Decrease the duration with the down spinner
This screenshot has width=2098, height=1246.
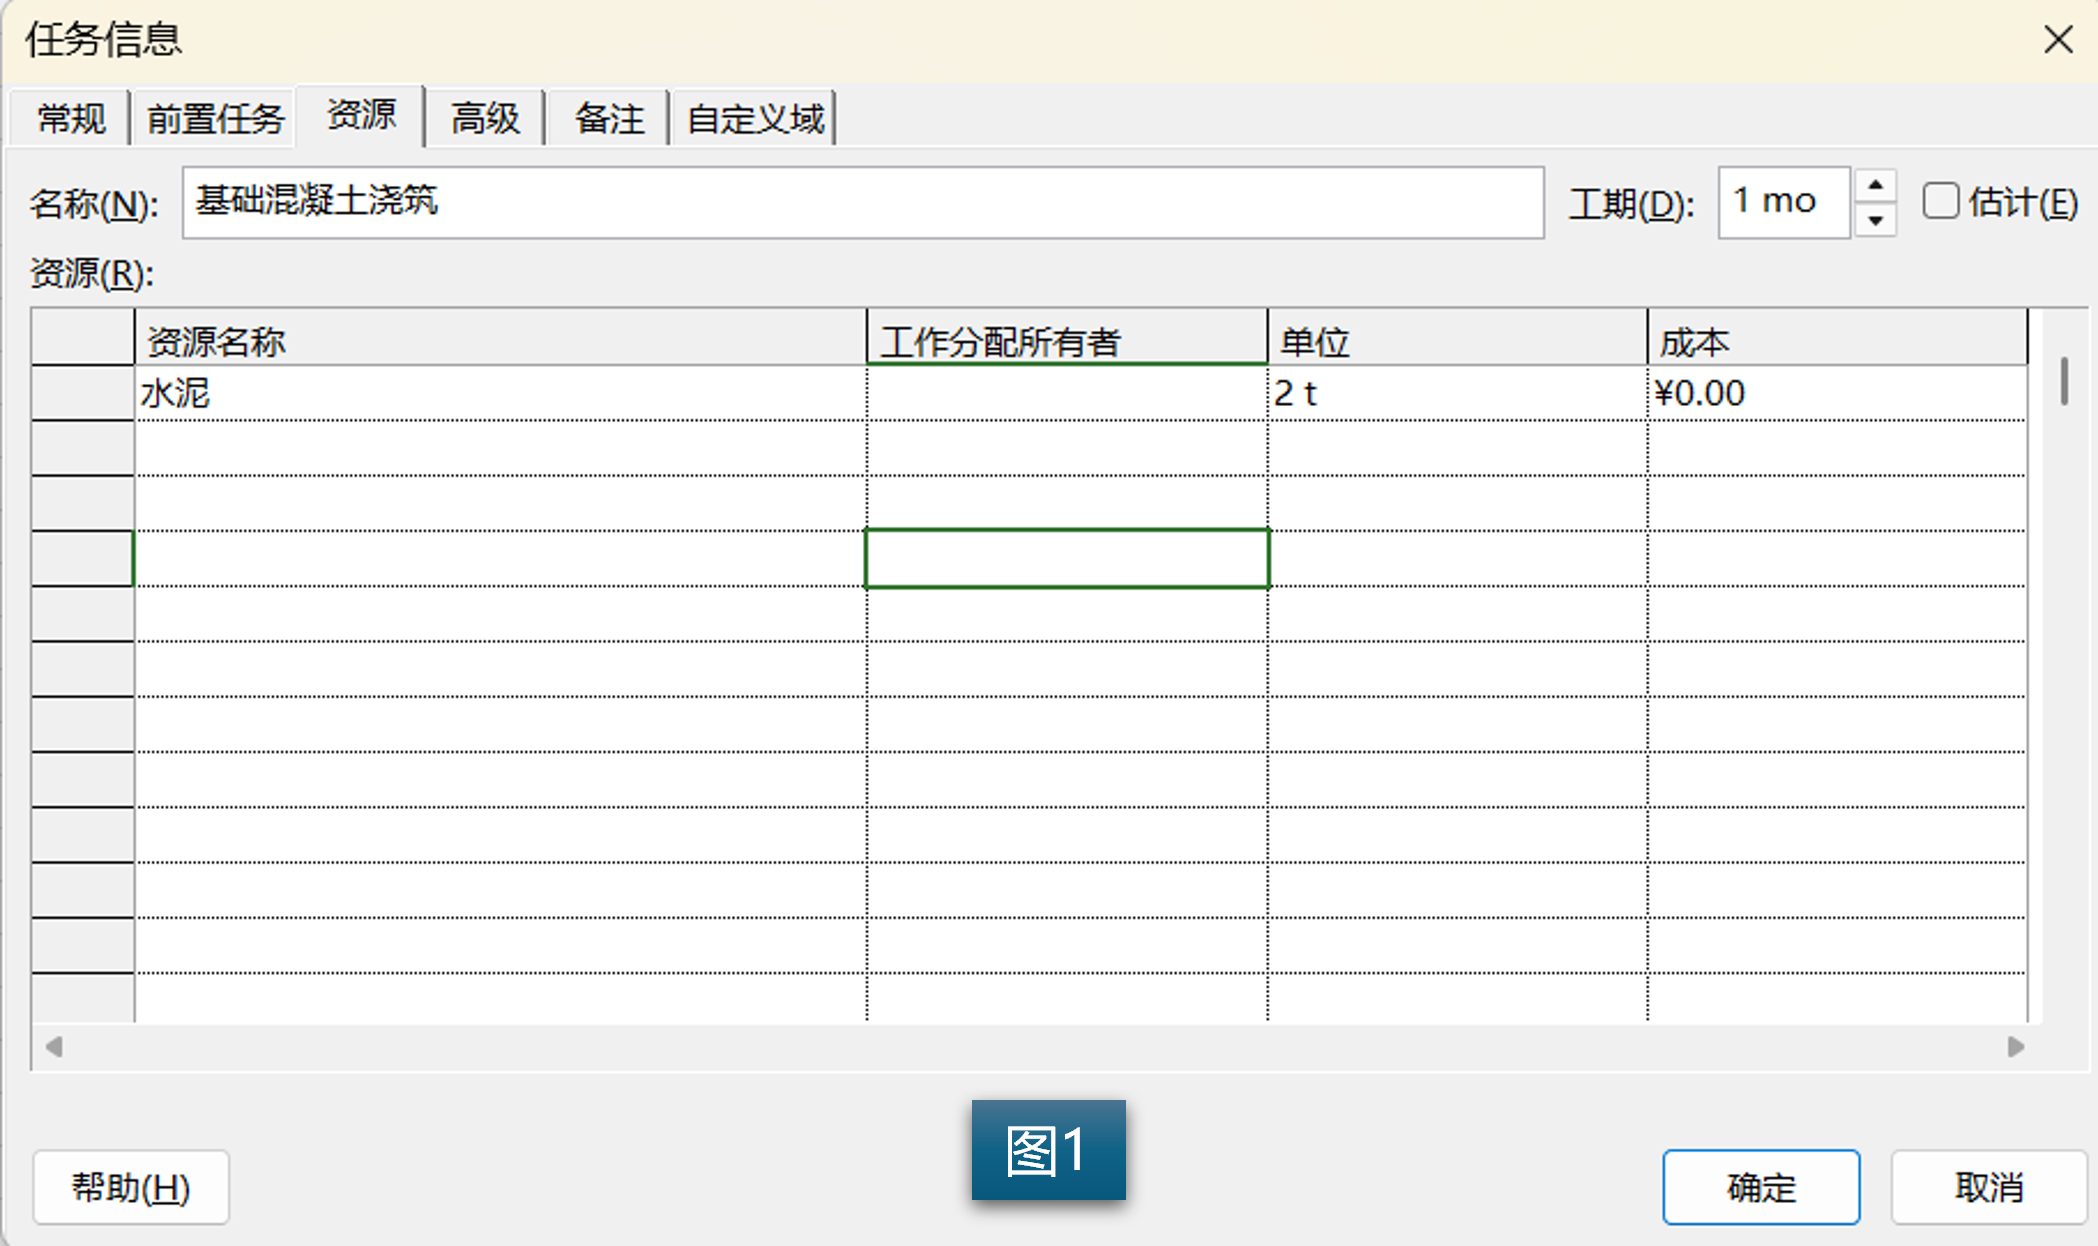(1876, 220)
